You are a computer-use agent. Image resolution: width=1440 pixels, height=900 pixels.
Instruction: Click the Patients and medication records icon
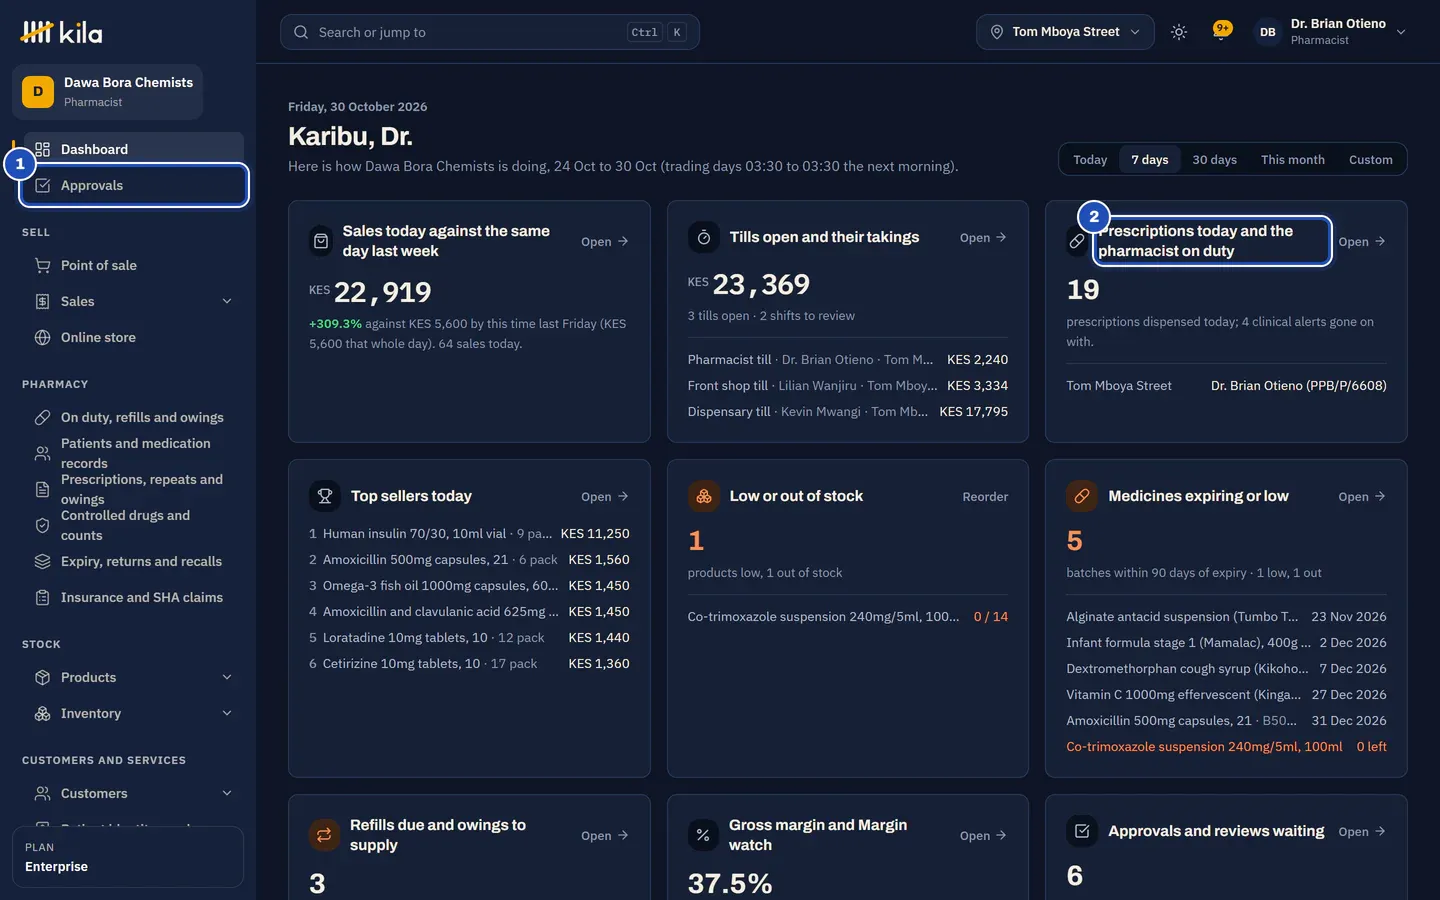[42, 453]
